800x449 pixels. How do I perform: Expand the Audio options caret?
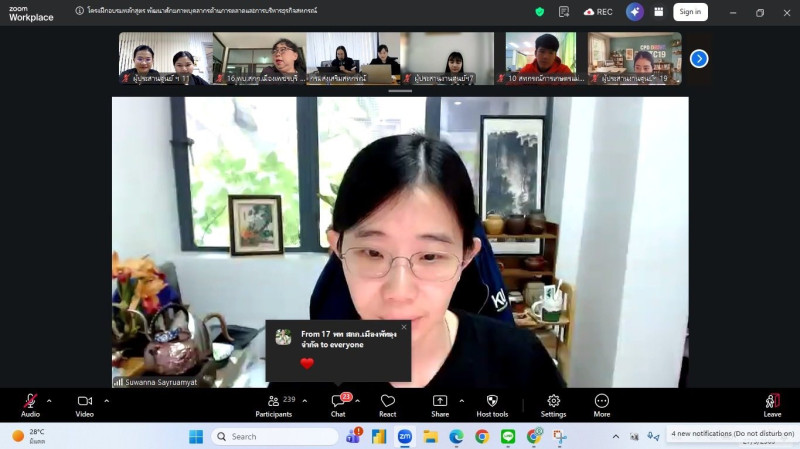[x=49, y=401]
